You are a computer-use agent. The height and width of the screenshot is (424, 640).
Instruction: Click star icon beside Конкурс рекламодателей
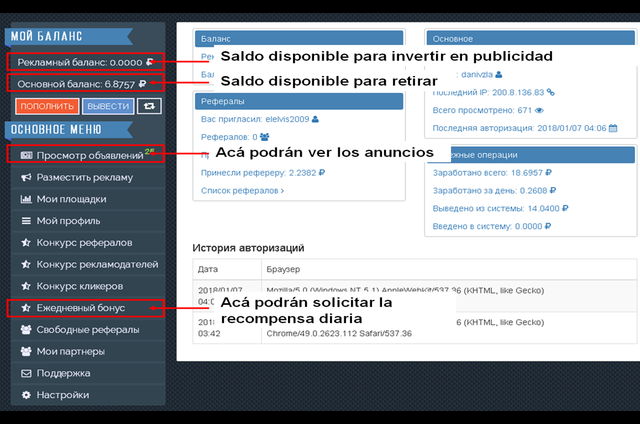tap(26, 264)
